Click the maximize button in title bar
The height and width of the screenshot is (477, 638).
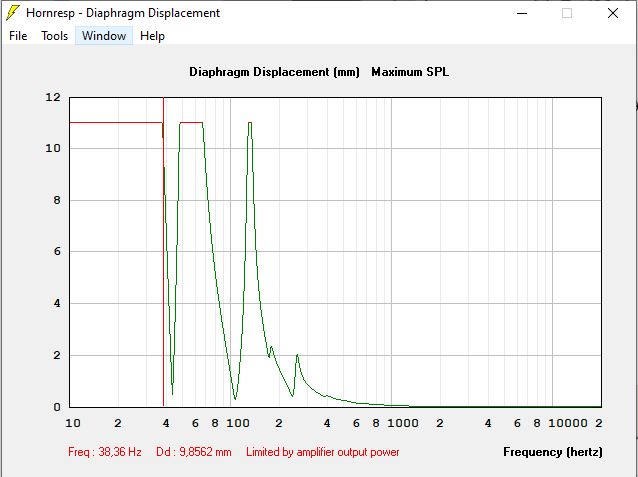(x=567, y=13)
